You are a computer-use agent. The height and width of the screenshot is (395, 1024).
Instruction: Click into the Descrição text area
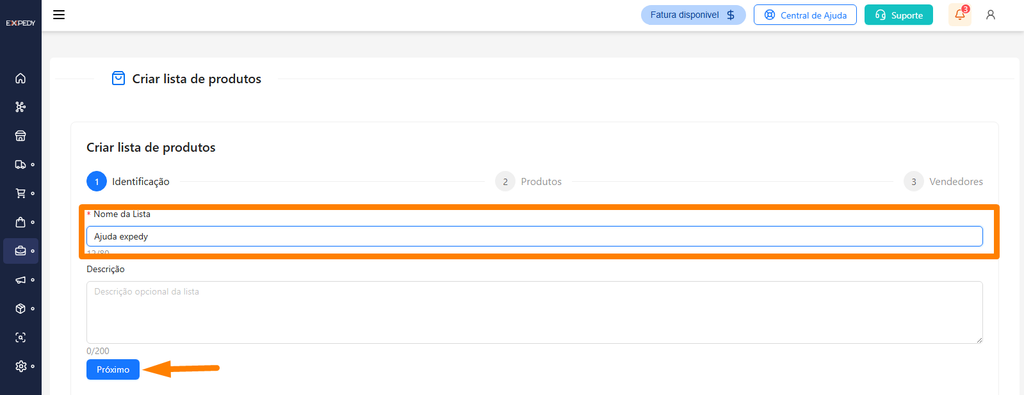point(534,312)
